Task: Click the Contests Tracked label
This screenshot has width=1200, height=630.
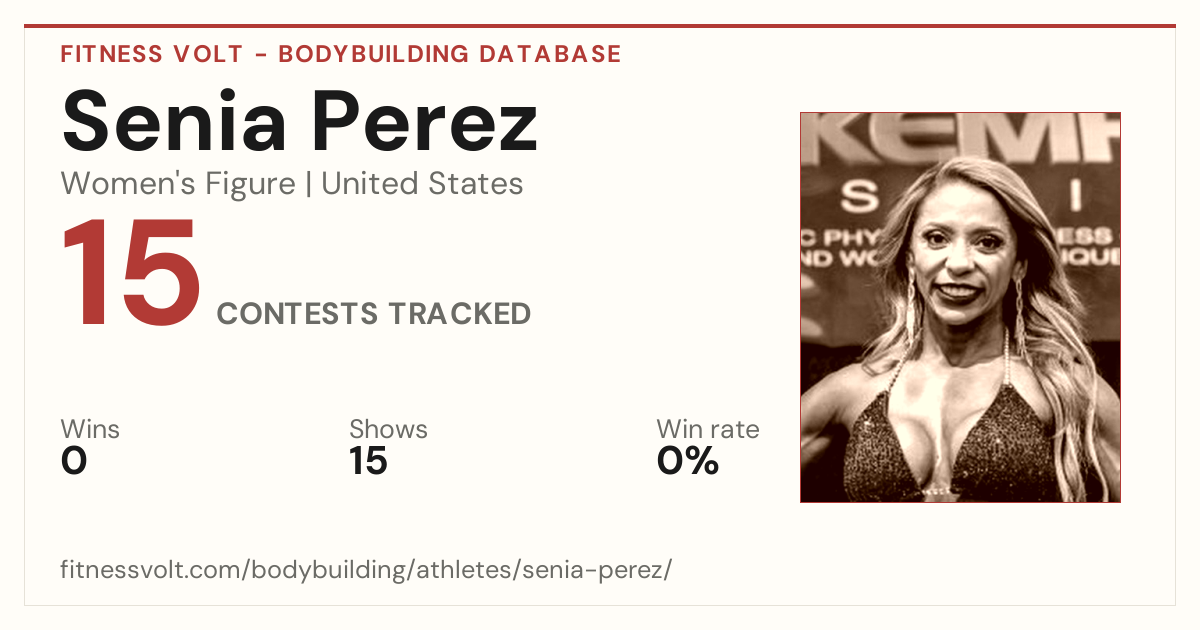Action: [374, 314]
